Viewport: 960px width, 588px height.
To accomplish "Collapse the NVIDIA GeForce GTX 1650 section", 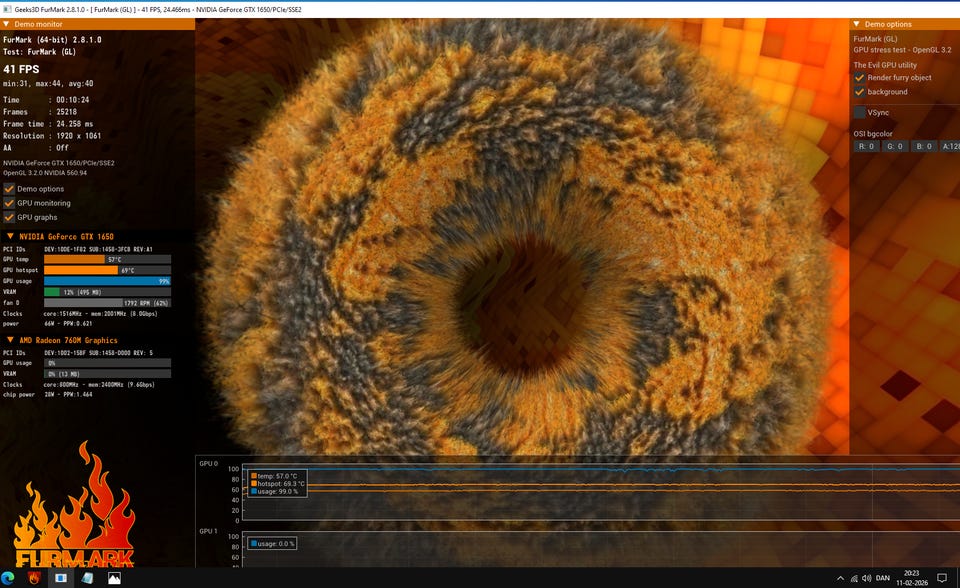I will point(10,236).
